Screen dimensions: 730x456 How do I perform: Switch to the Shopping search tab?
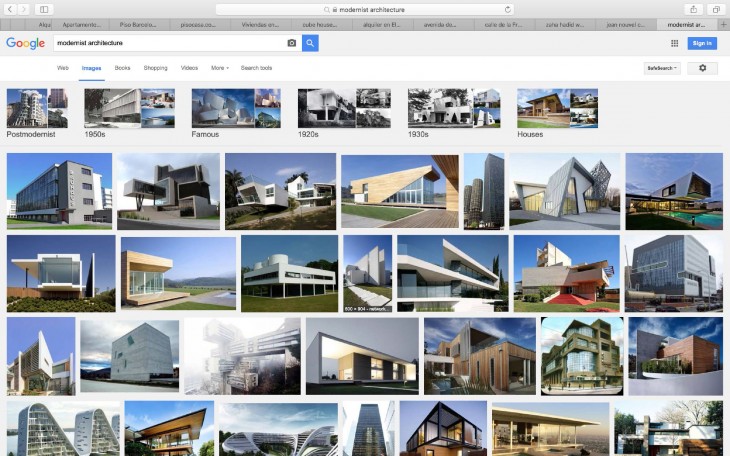(x=155, y=68)
